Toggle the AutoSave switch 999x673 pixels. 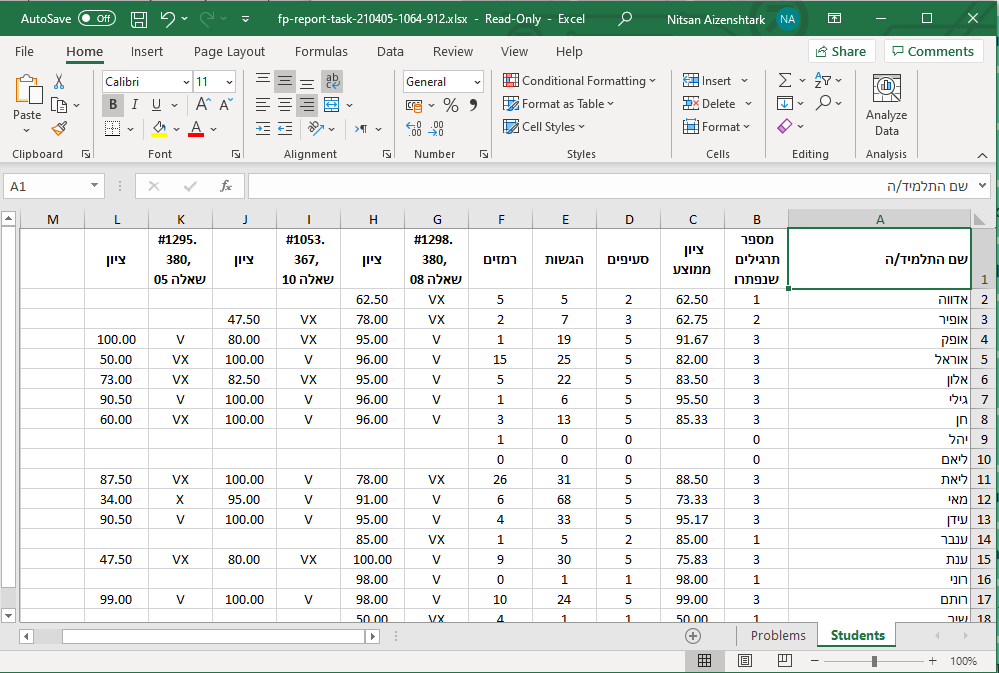pyautogui.click(x=96, y=18)
